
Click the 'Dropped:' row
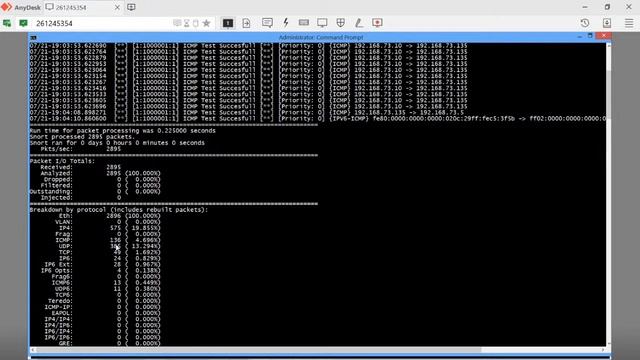coord(102,179)
